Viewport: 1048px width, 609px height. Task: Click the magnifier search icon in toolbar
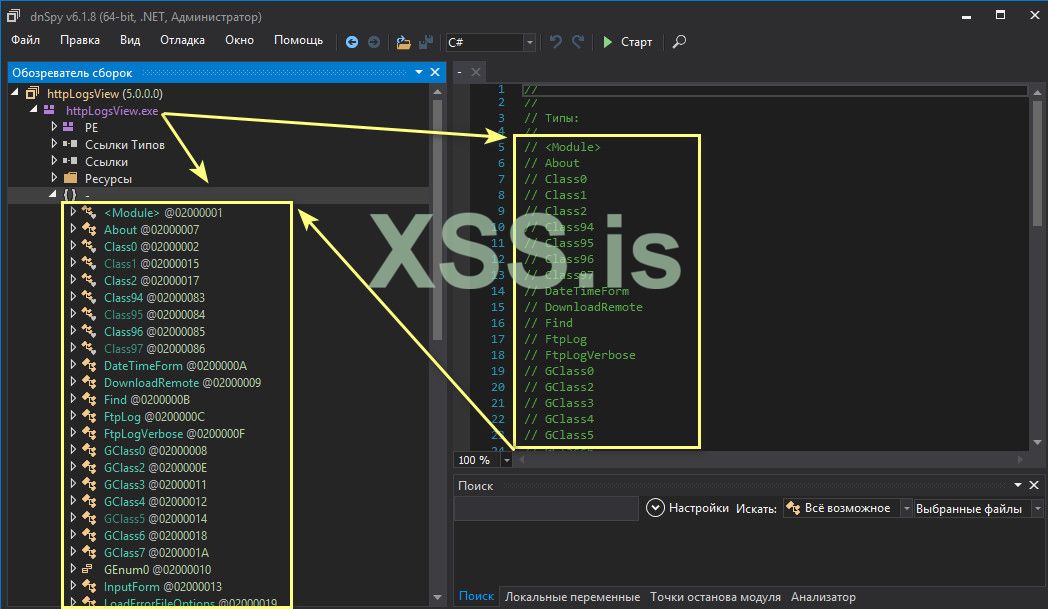tap(679, 42)
